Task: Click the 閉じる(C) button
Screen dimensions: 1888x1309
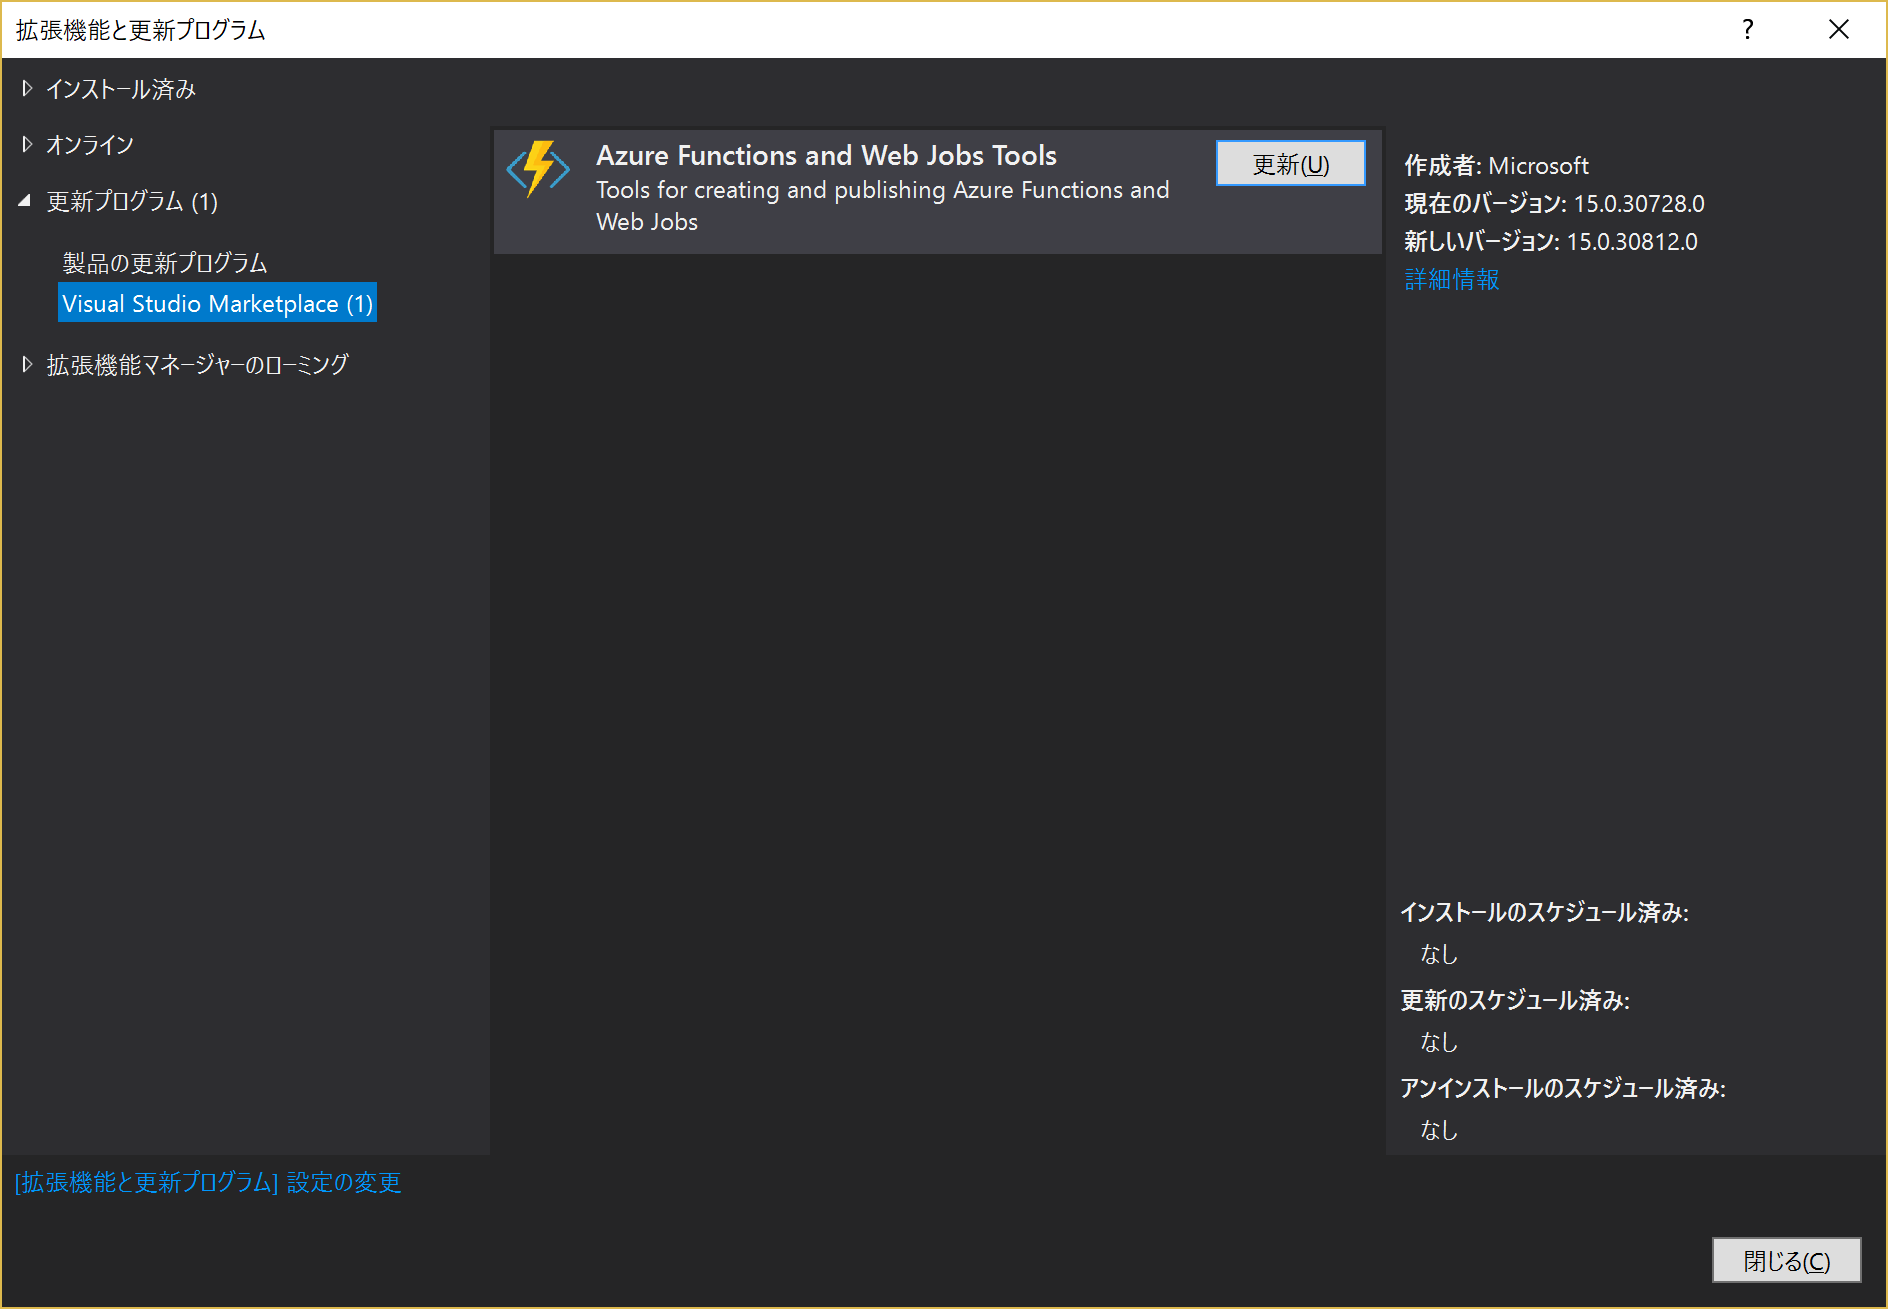Action: click(x=1786, y=1261)
